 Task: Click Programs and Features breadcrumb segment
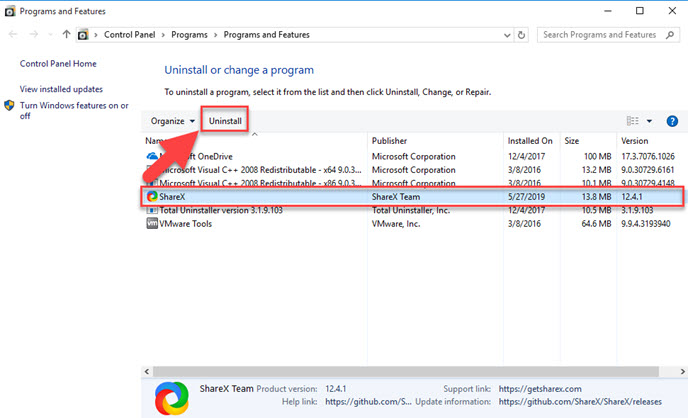pyautogui.click(x=266, y=35)
